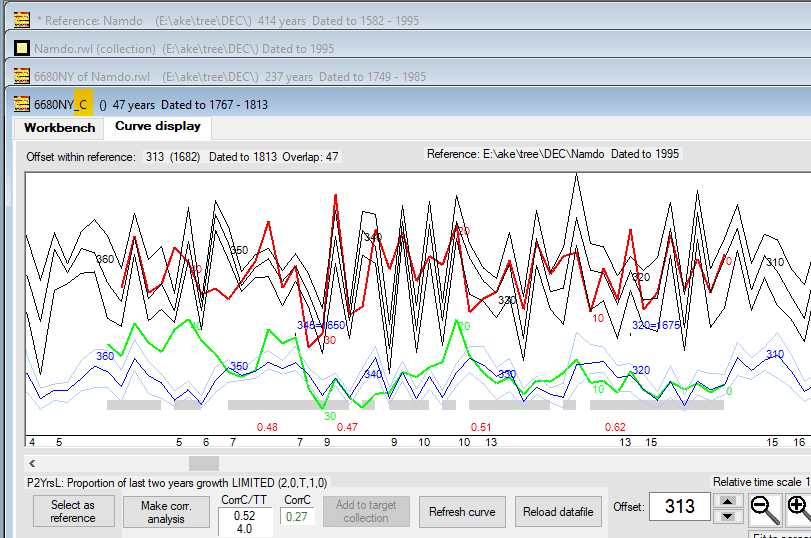
Task: Click the red correlation value 0.48
Action: [267, 427]
